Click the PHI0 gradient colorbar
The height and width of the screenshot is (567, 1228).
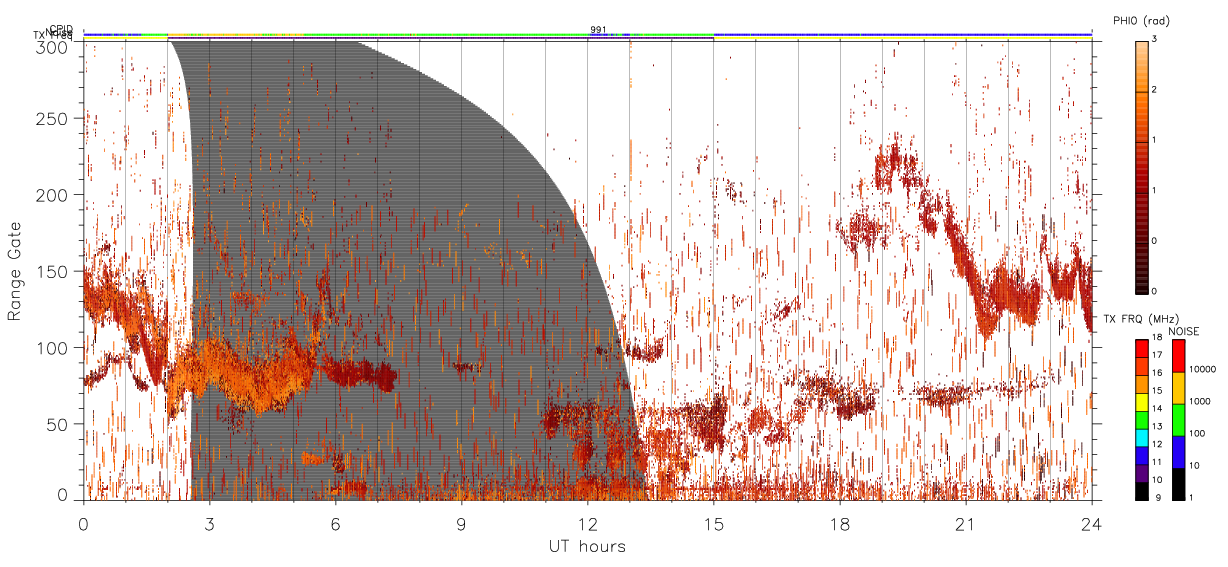(x=1141, y=166)
